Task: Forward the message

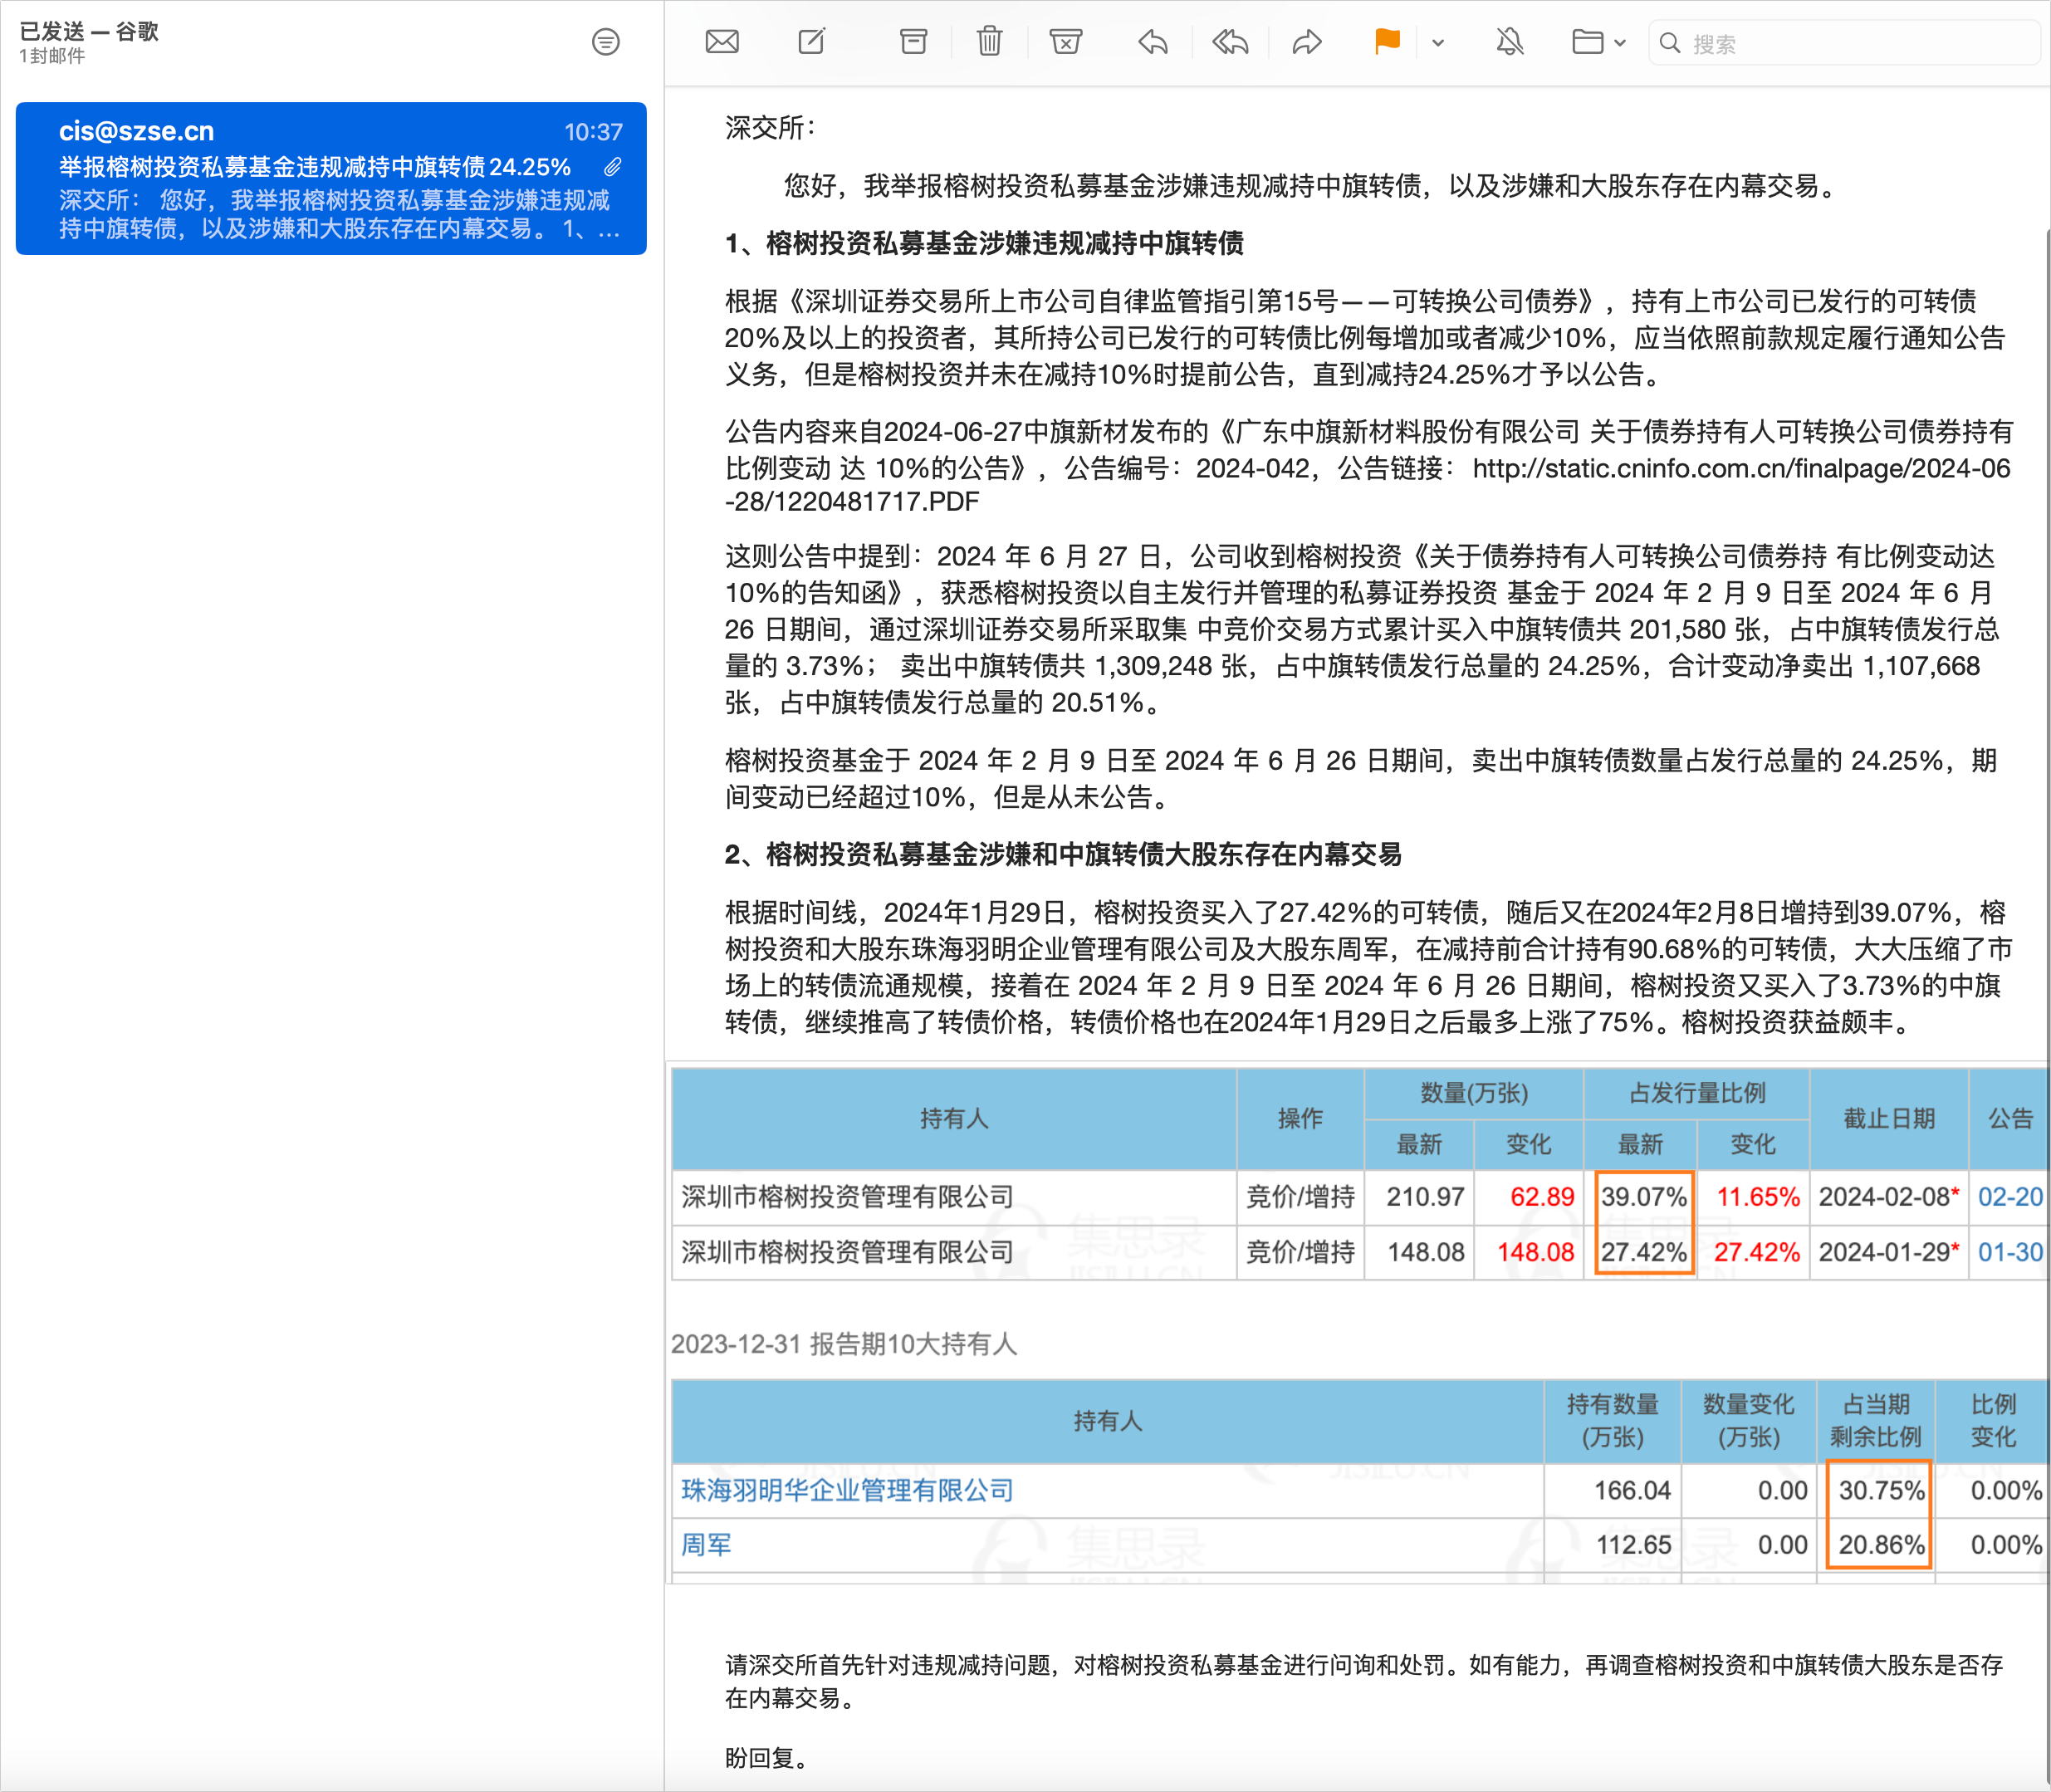Action: [x=1307, y=42]
